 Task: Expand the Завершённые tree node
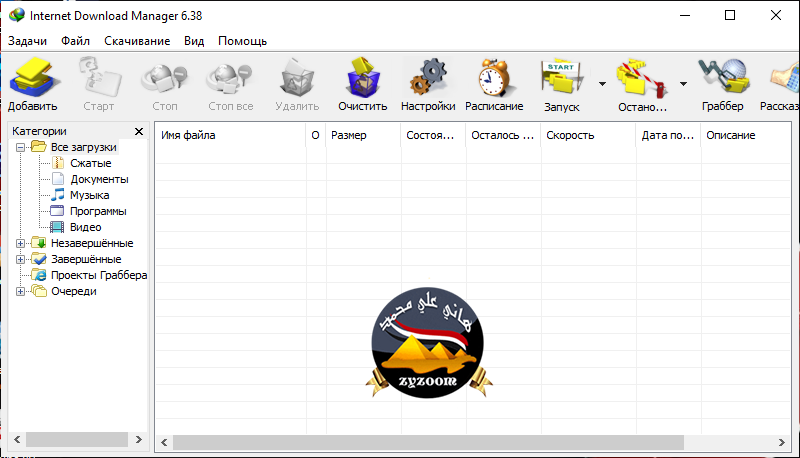(20, 259)
